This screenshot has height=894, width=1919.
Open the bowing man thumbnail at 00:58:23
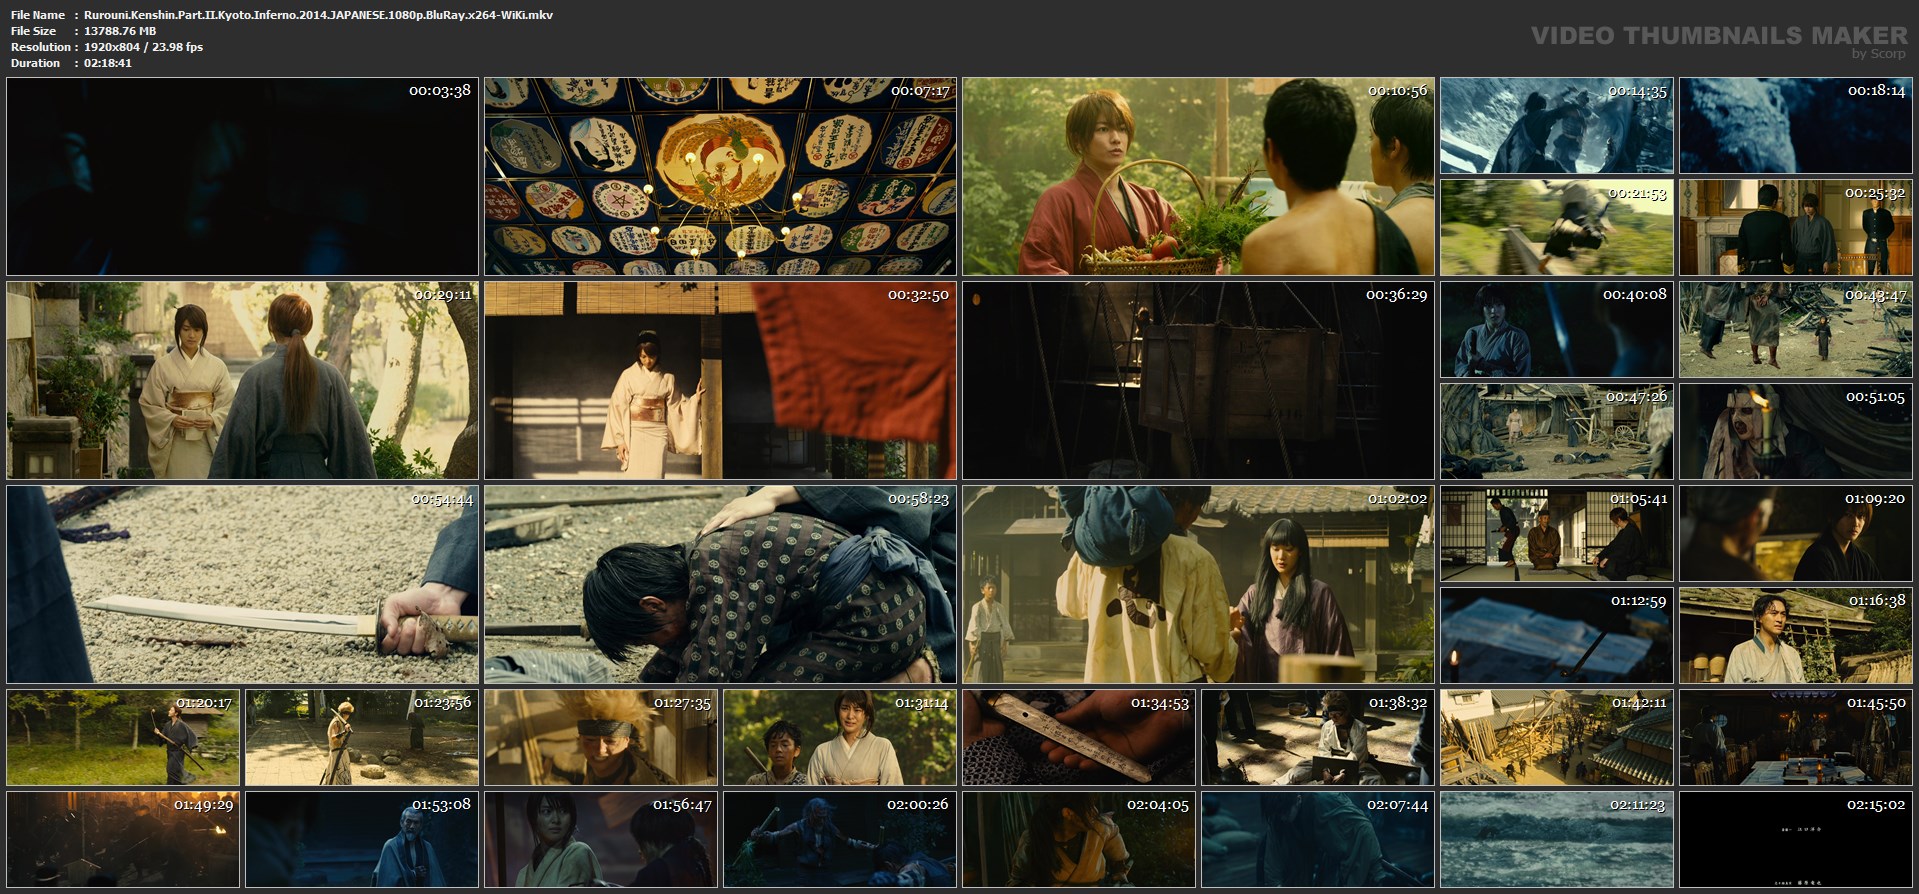click(x=720, y=584)
